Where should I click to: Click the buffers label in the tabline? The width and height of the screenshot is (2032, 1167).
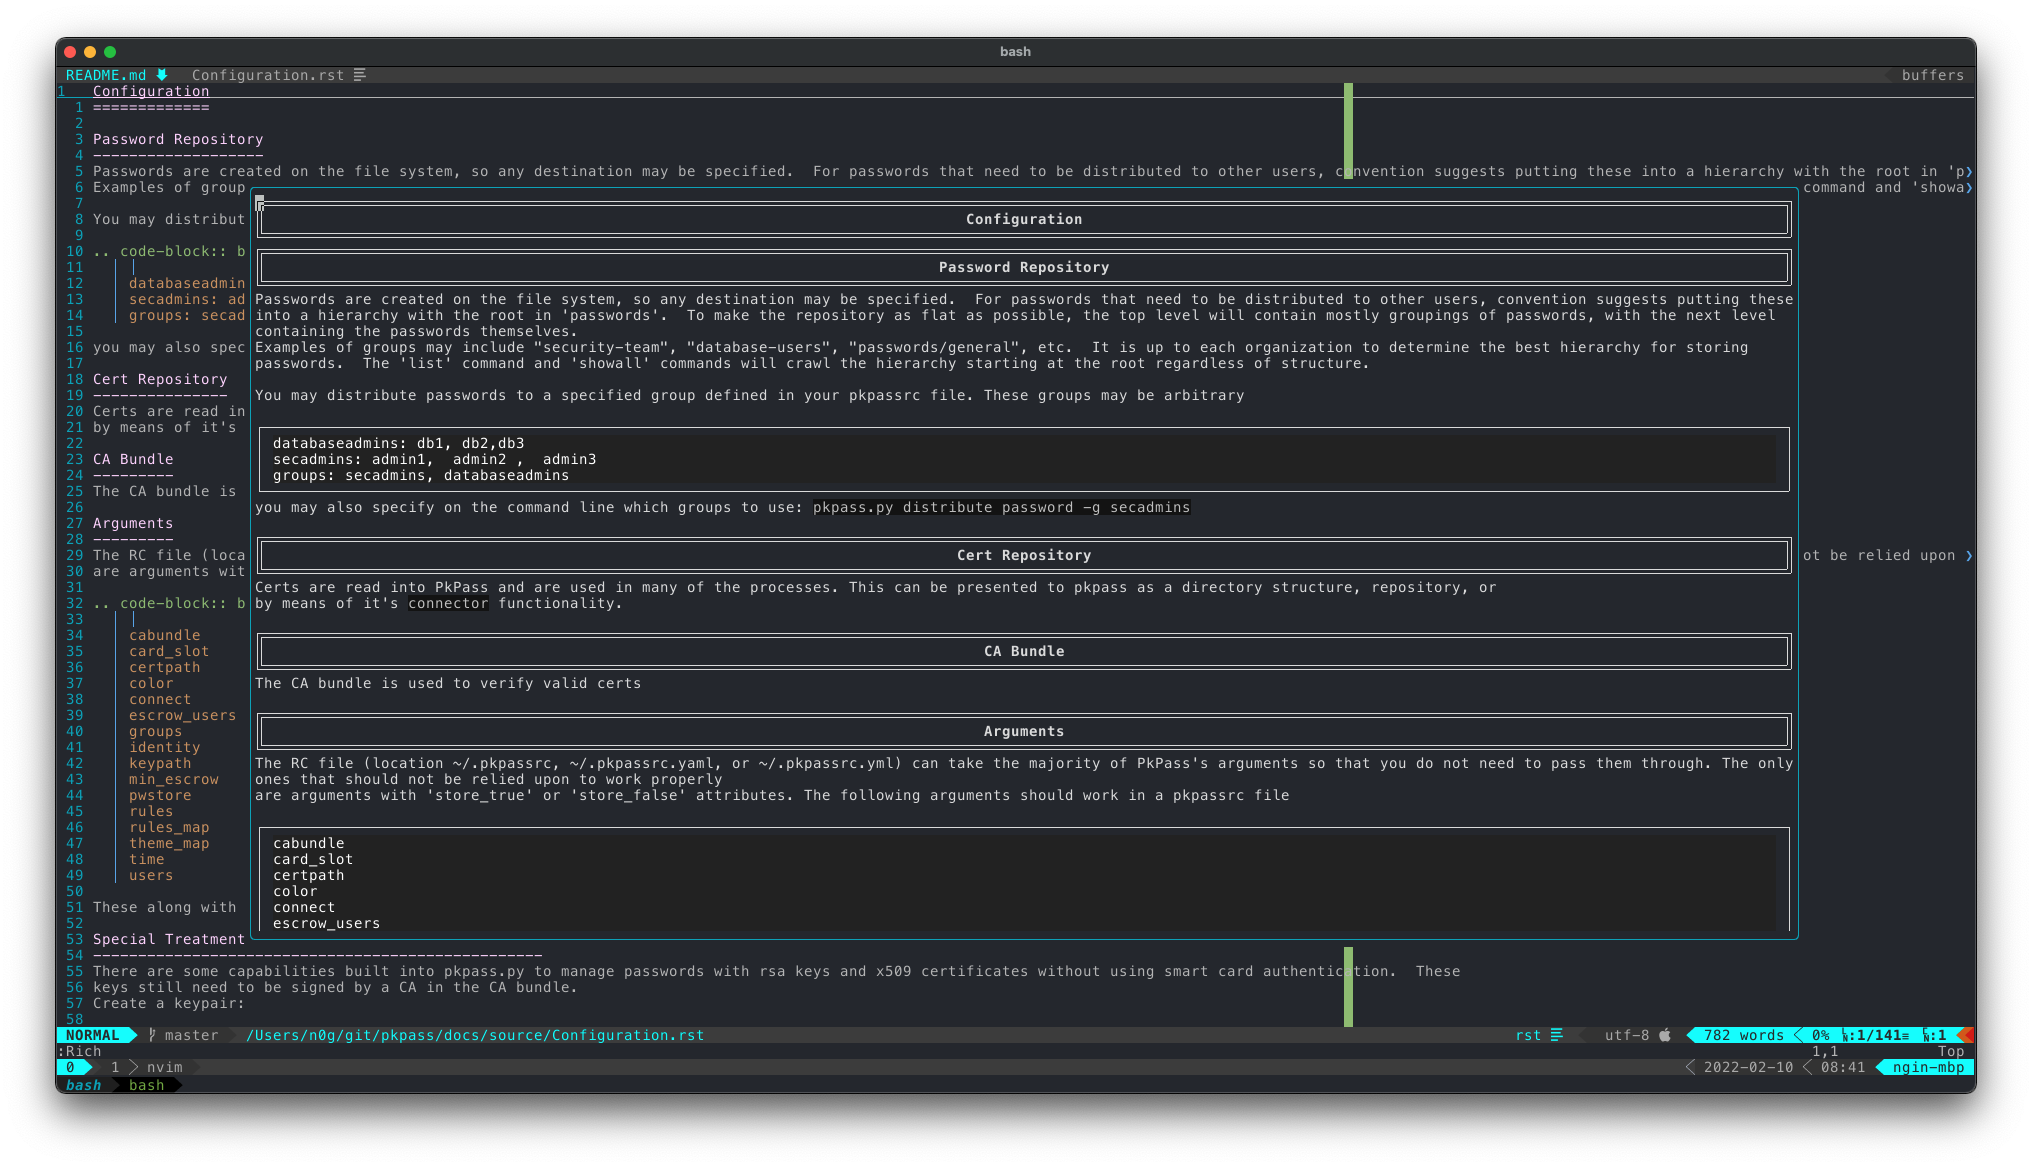tap(1932, 75)
